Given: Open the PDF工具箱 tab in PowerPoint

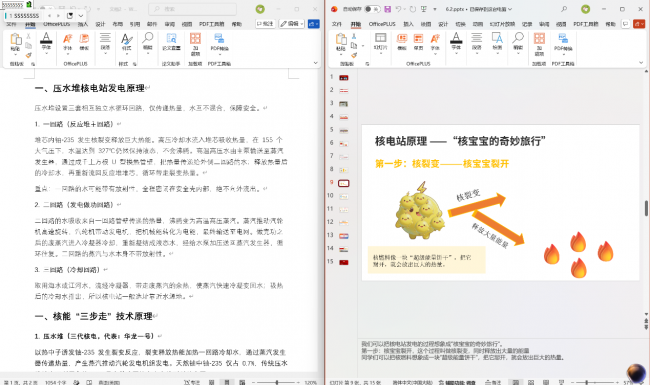Looking at the screenshot, I should [x=586, y=24].
